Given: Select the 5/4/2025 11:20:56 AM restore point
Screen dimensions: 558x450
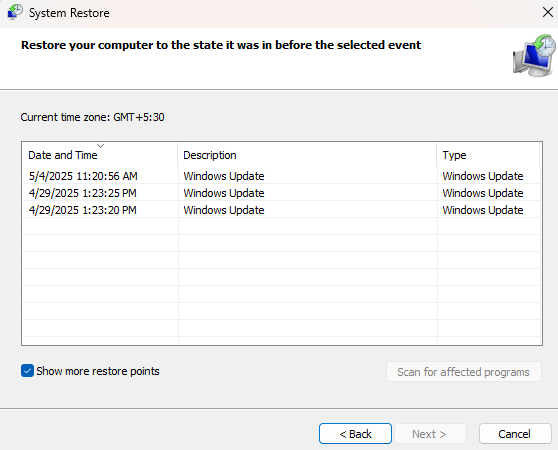Looking at the screenshot, I should point(281,176).
